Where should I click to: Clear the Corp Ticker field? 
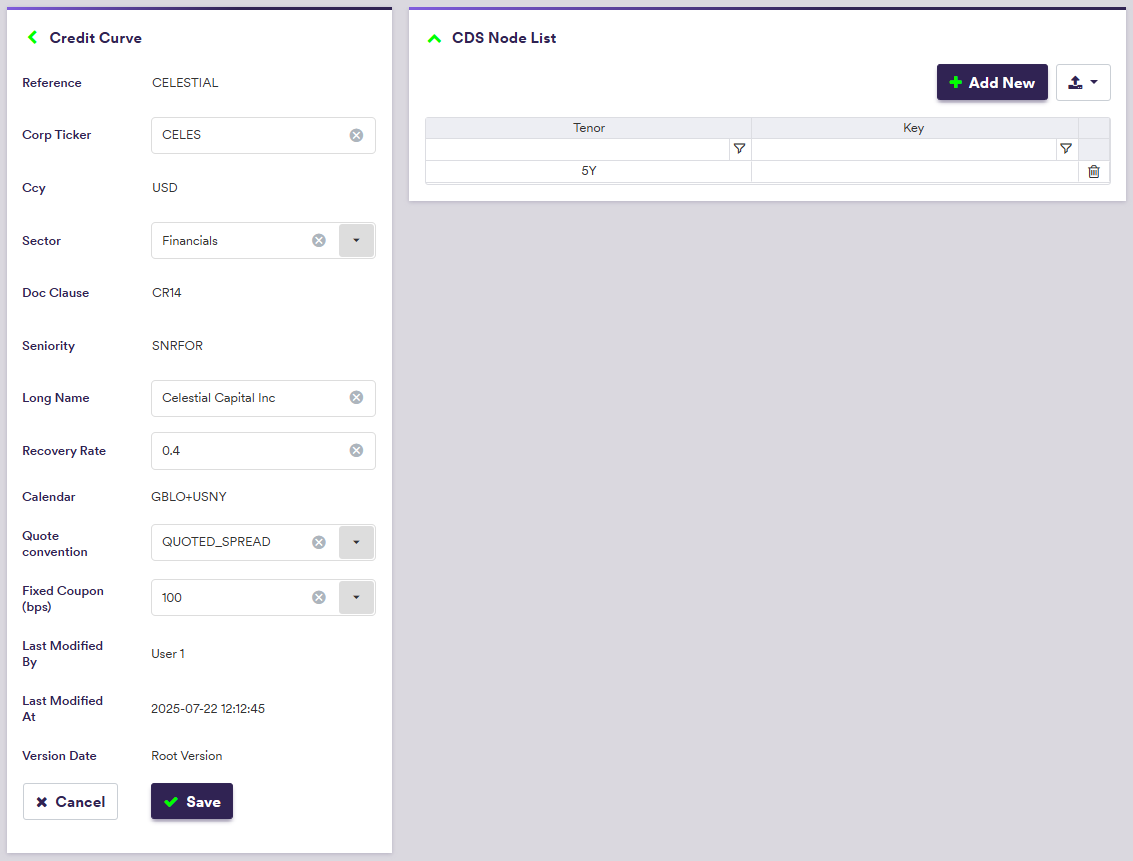pyautogui.click(x=356, y=135)
